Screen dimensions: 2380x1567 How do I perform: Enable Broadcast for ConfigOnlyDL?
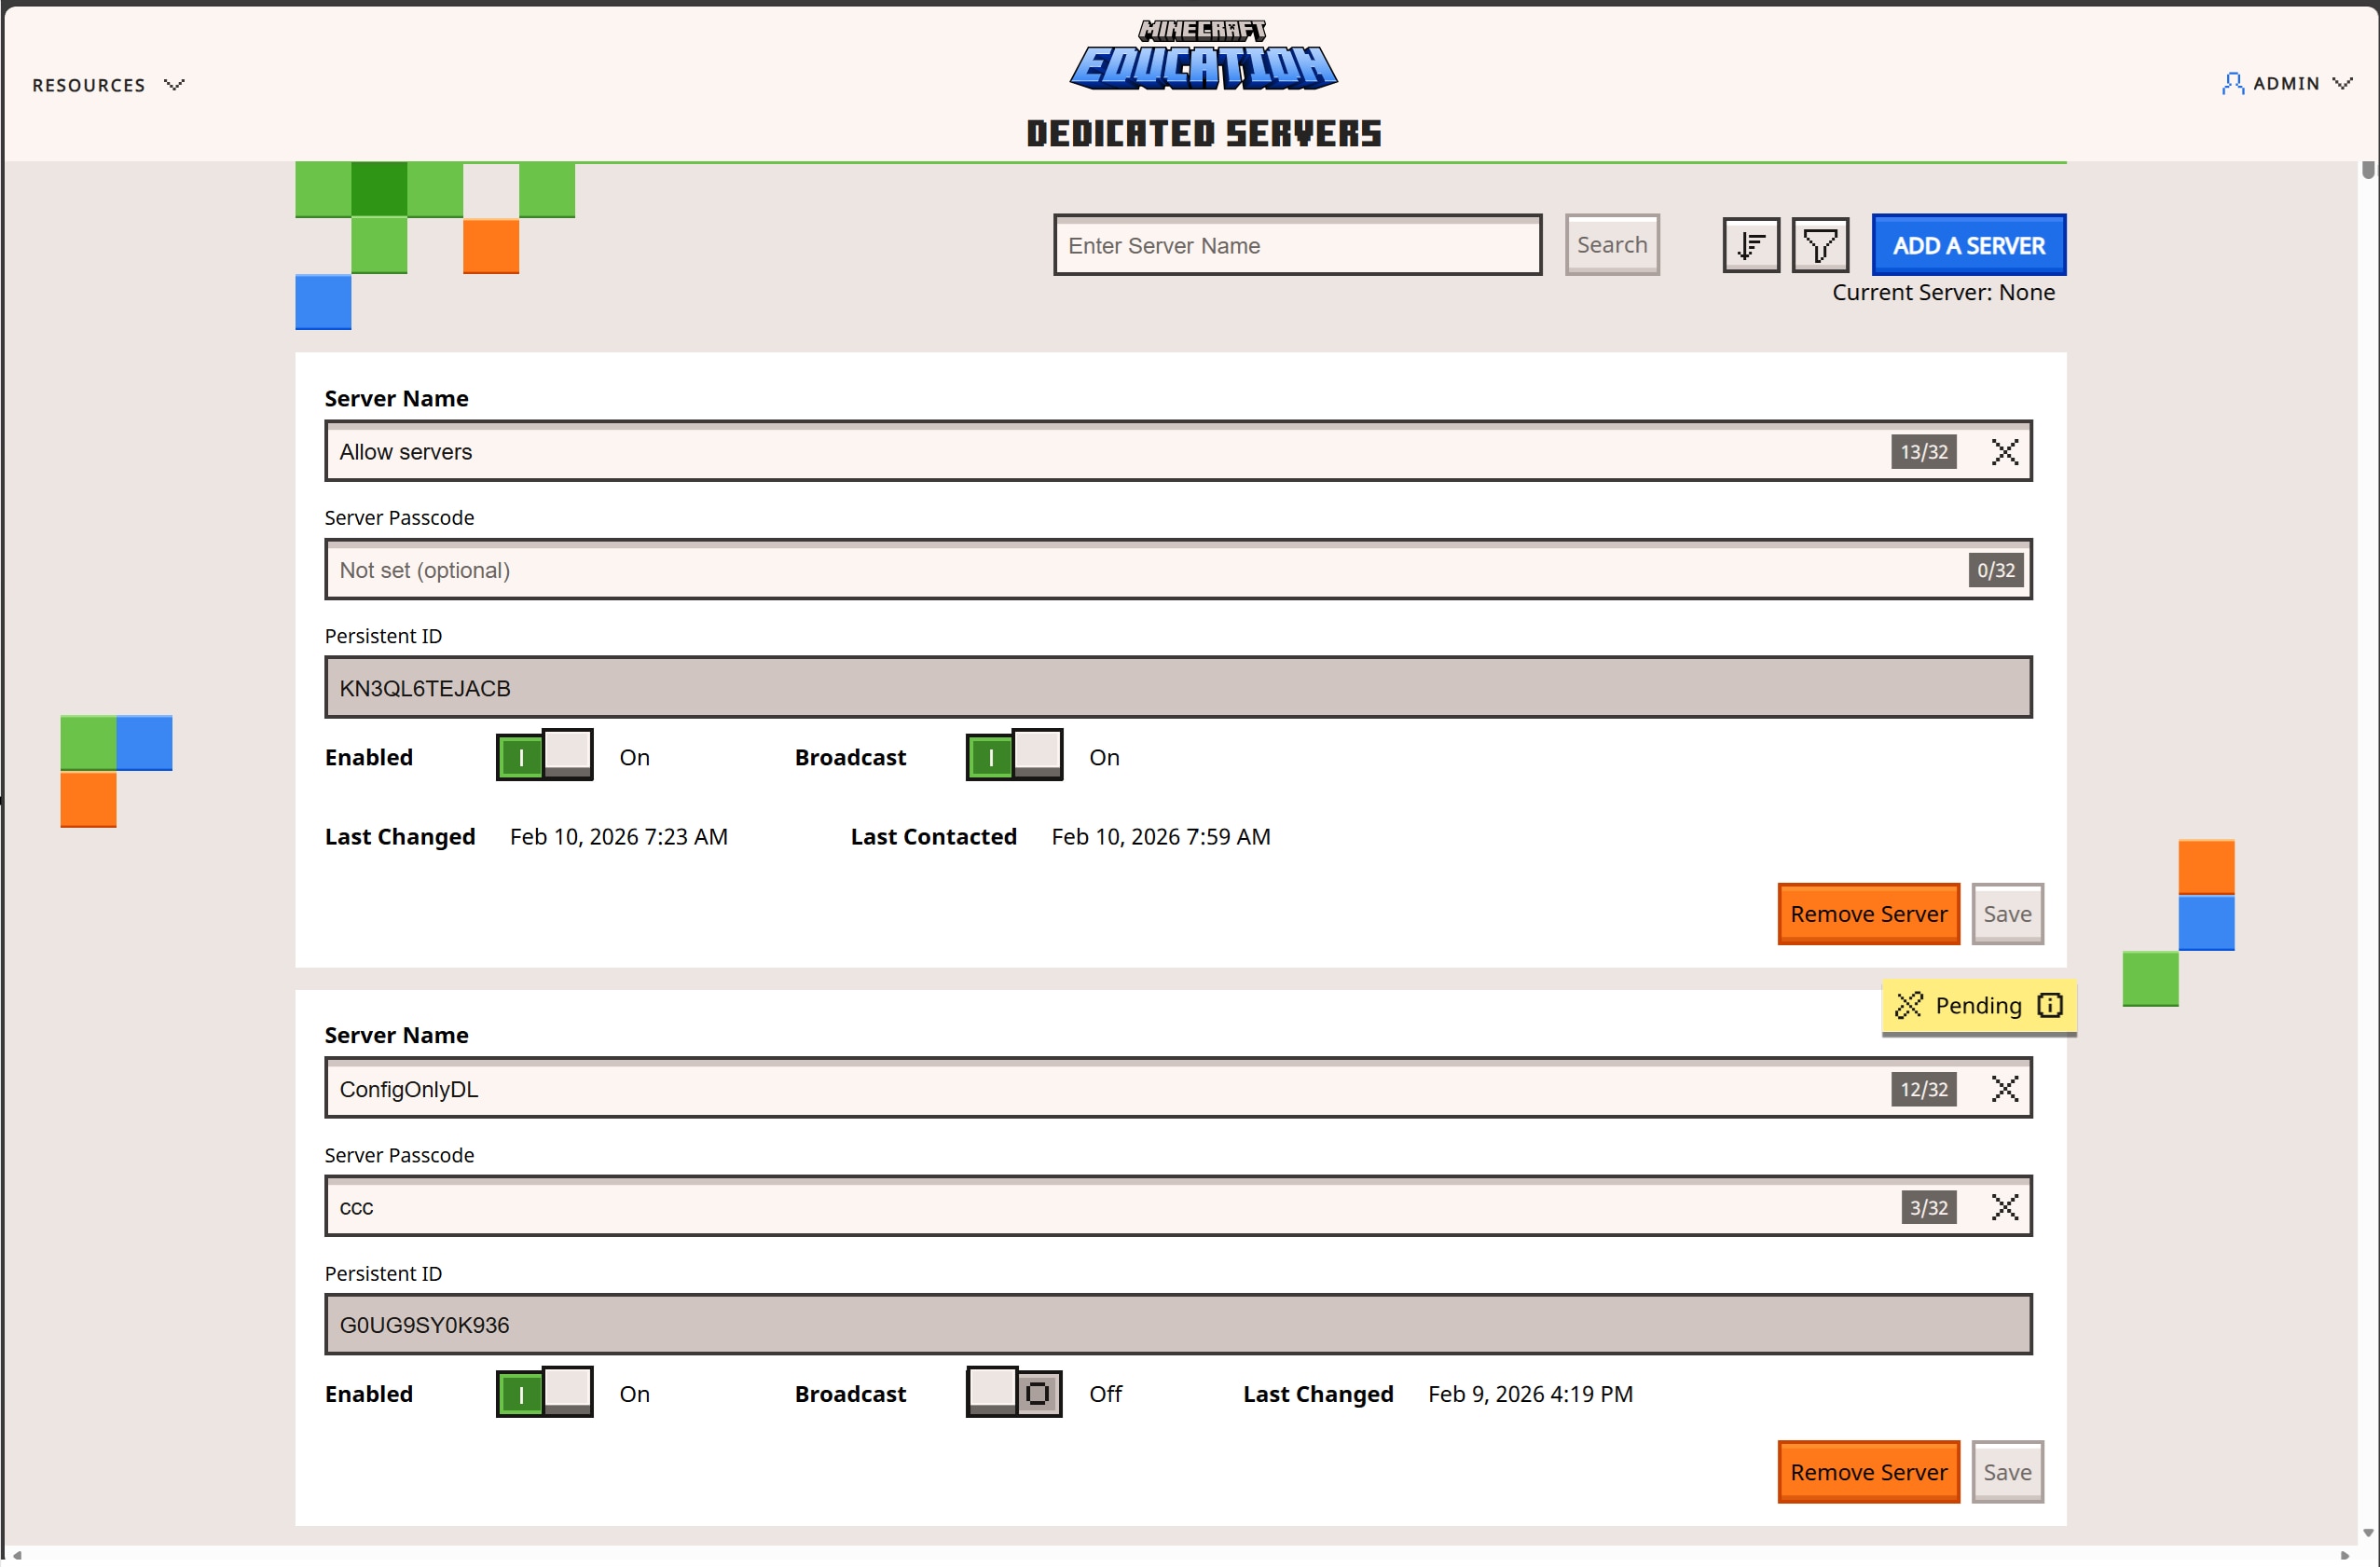[1013, 1392]
